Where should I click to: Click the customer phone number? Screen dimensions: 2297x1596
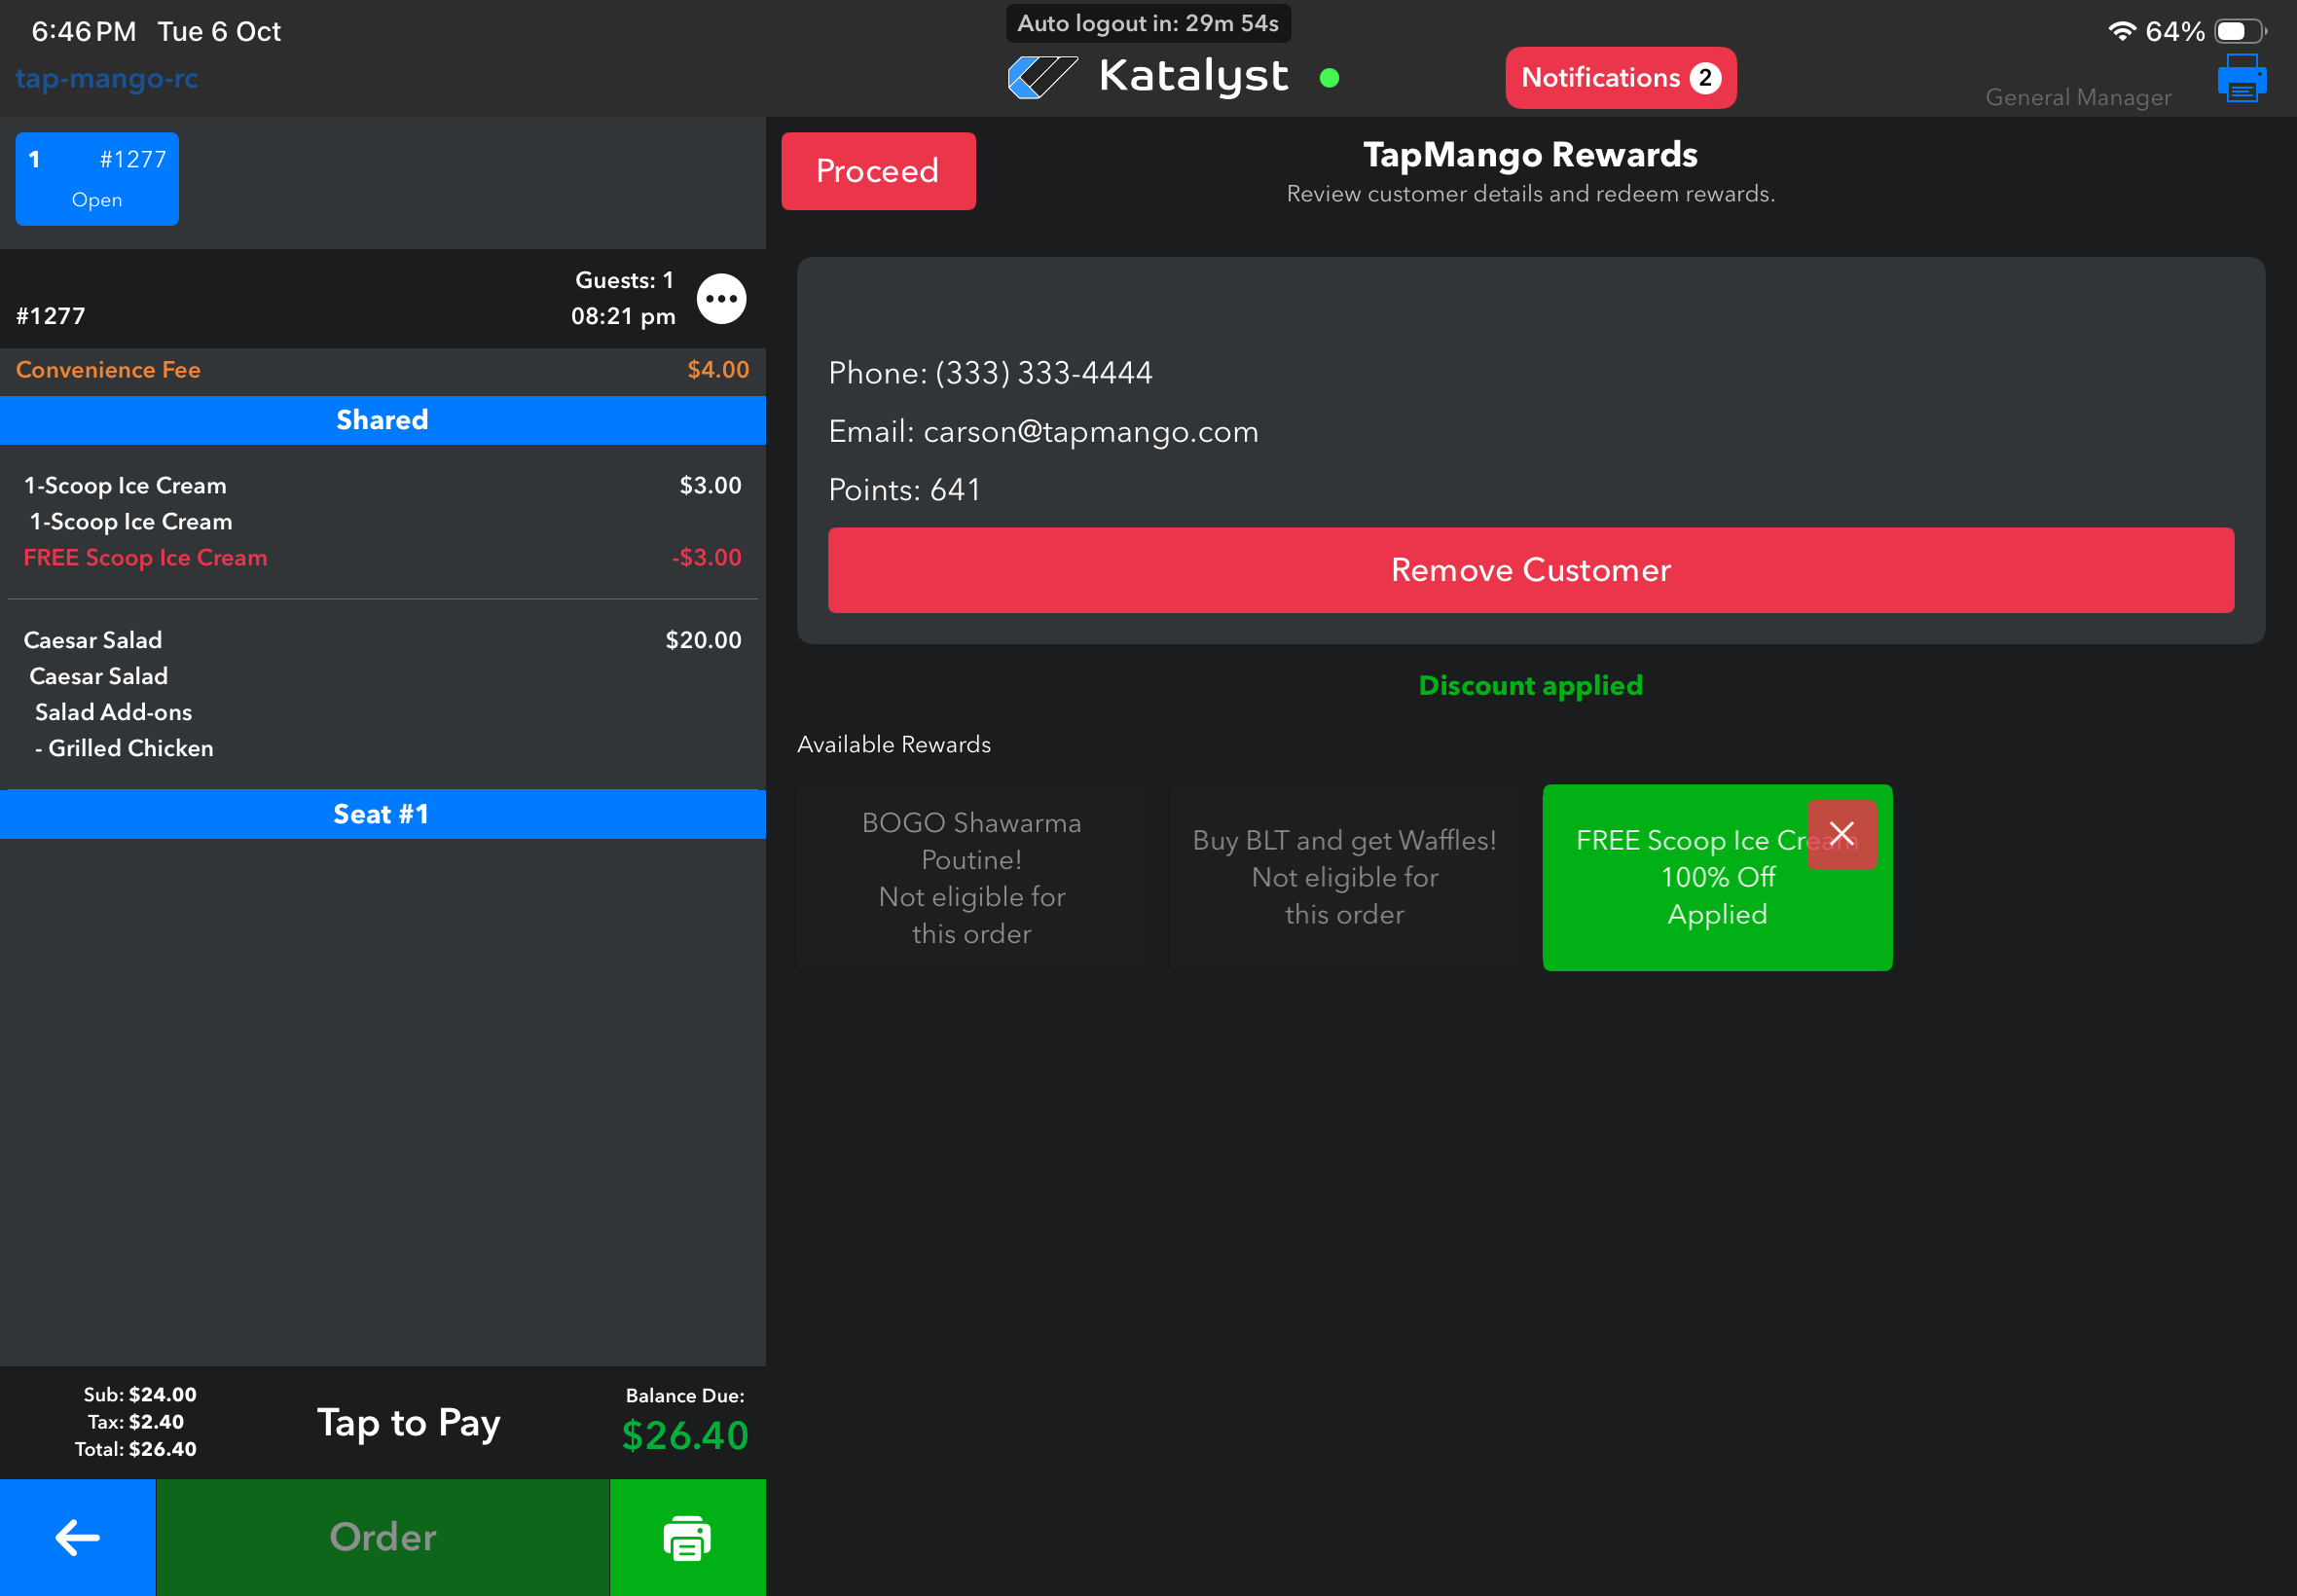click(x=990, y=373)
